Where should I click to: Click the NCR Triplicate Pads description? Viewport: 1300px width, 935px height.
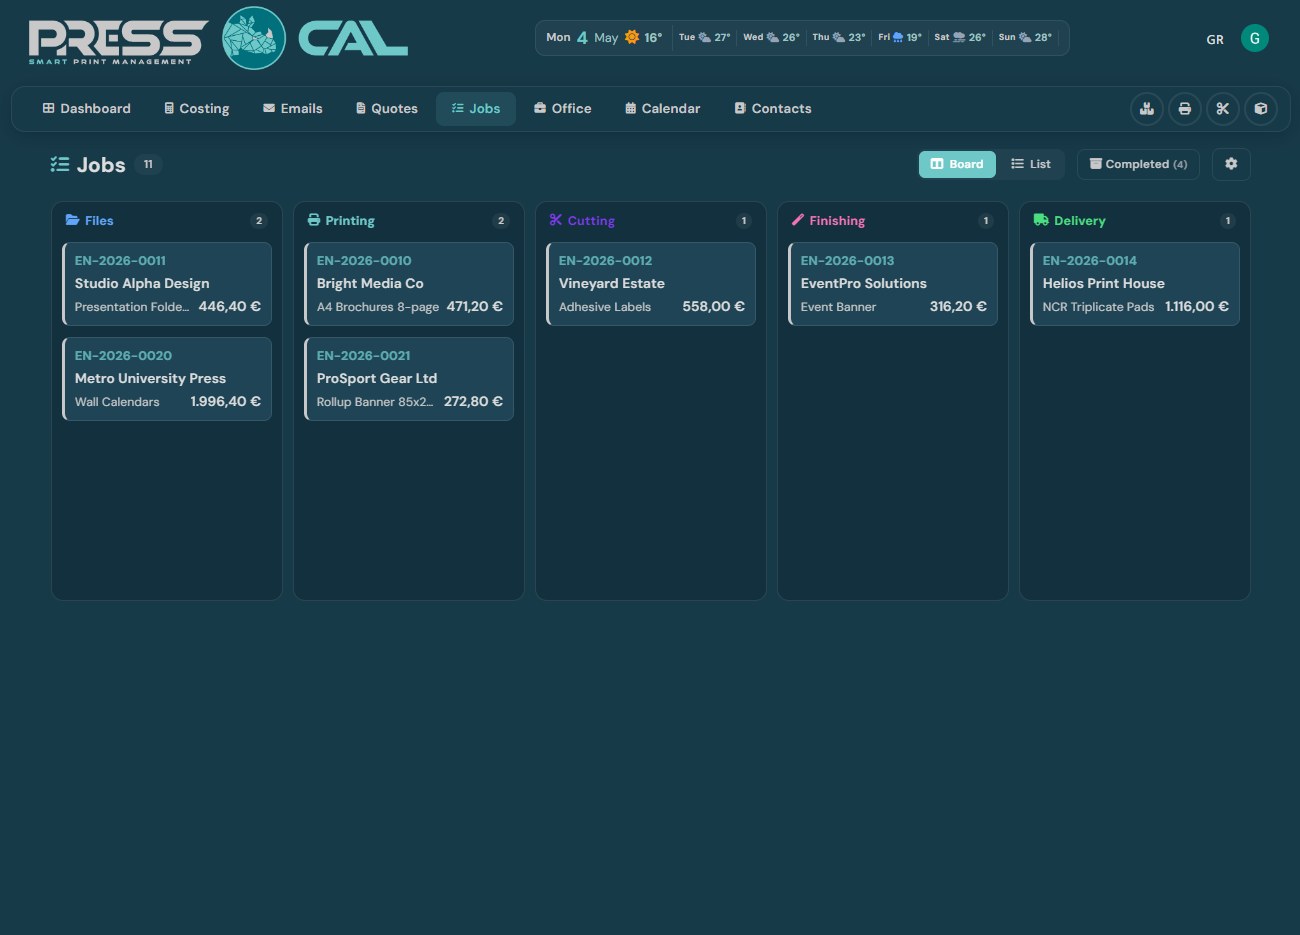1098,307
